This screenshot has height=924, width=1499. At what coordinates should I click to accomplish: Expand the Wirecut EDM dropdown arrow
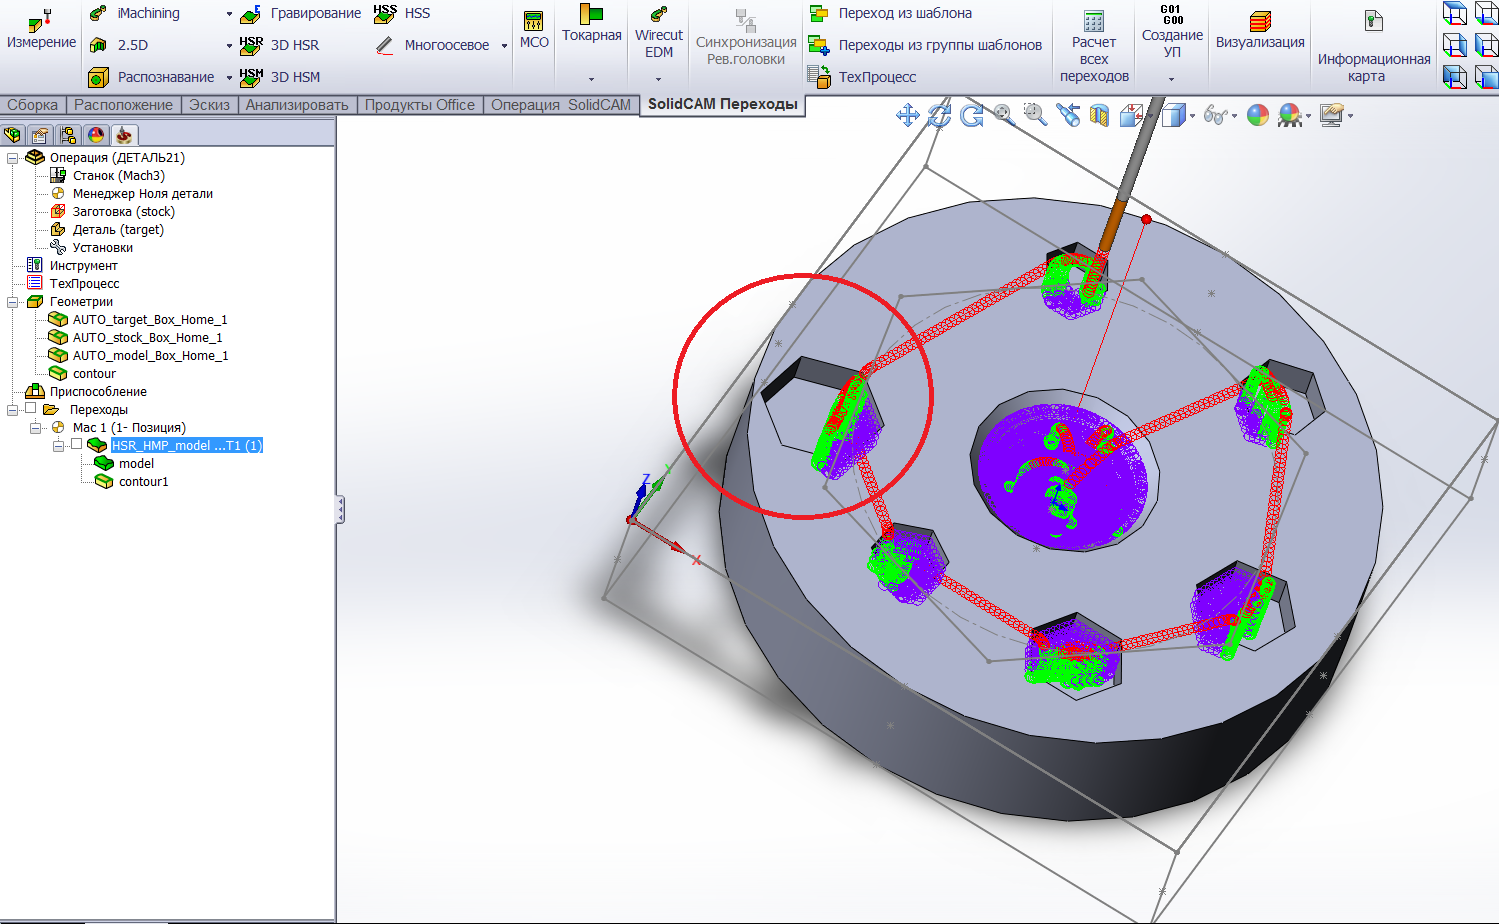(658, 79)
